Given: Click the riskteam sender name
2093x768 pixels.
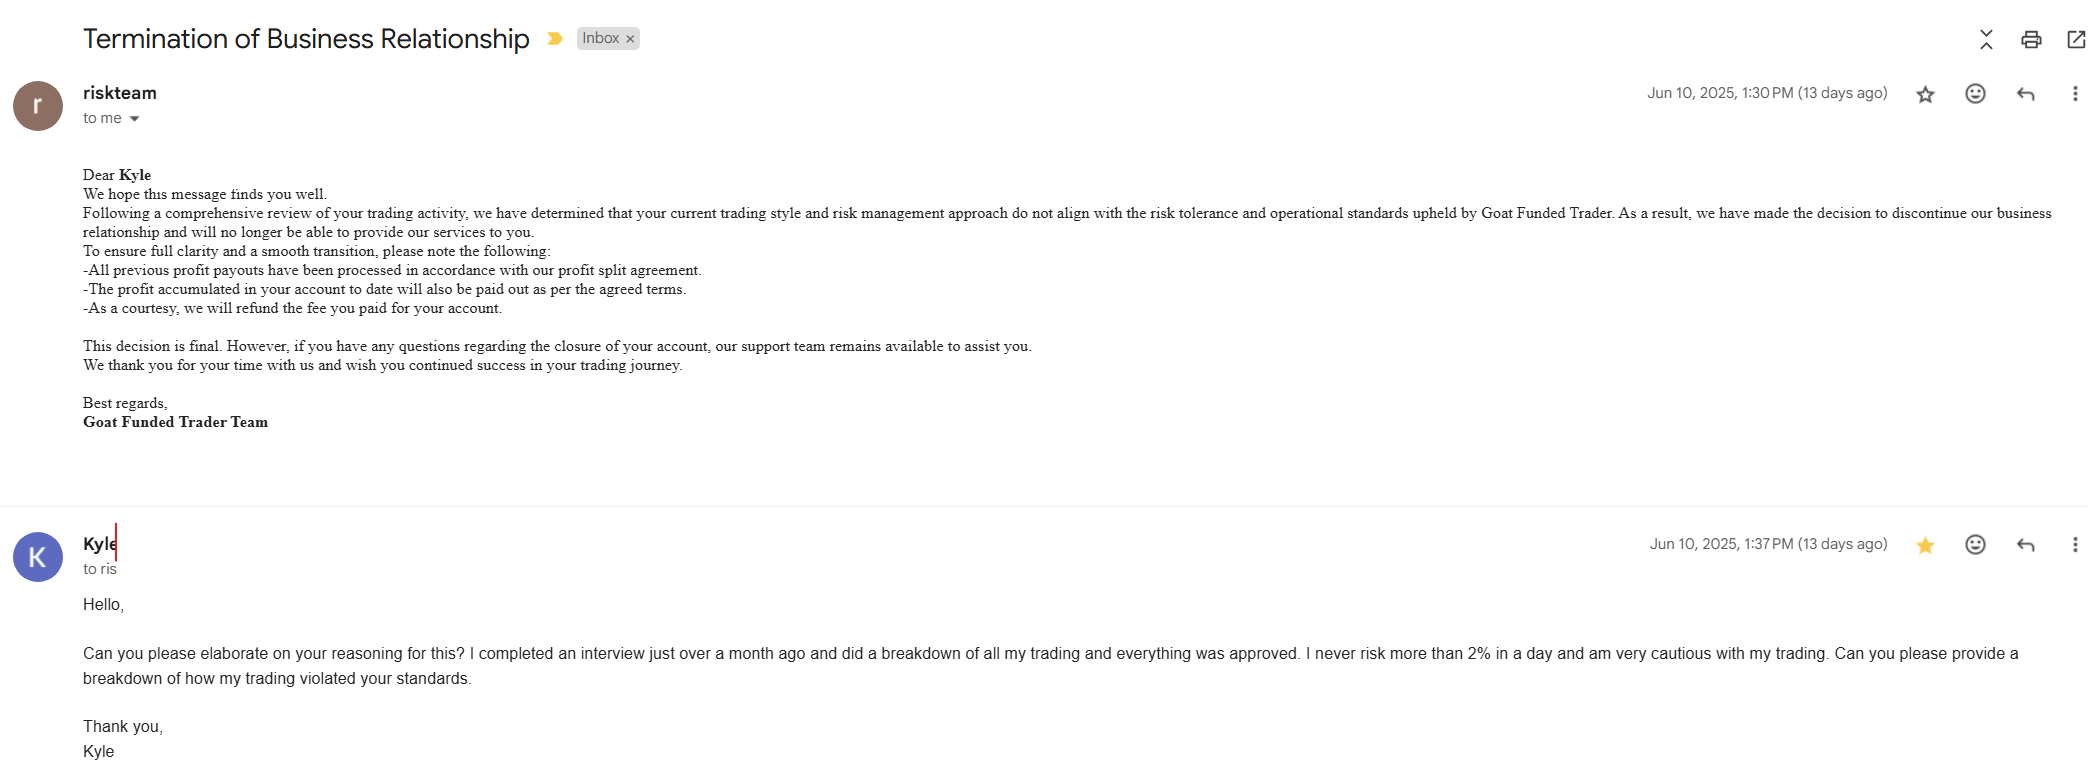Looking at the screenshot, I should pos(120,93).
